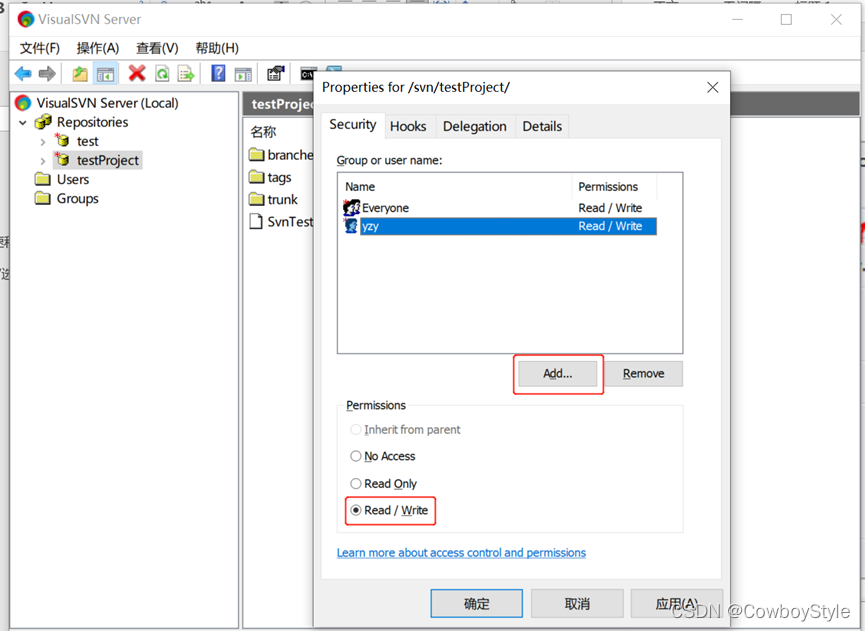The image size is (865, 631).
Task: Click the Name column header
Action: [x=456, y=187]
